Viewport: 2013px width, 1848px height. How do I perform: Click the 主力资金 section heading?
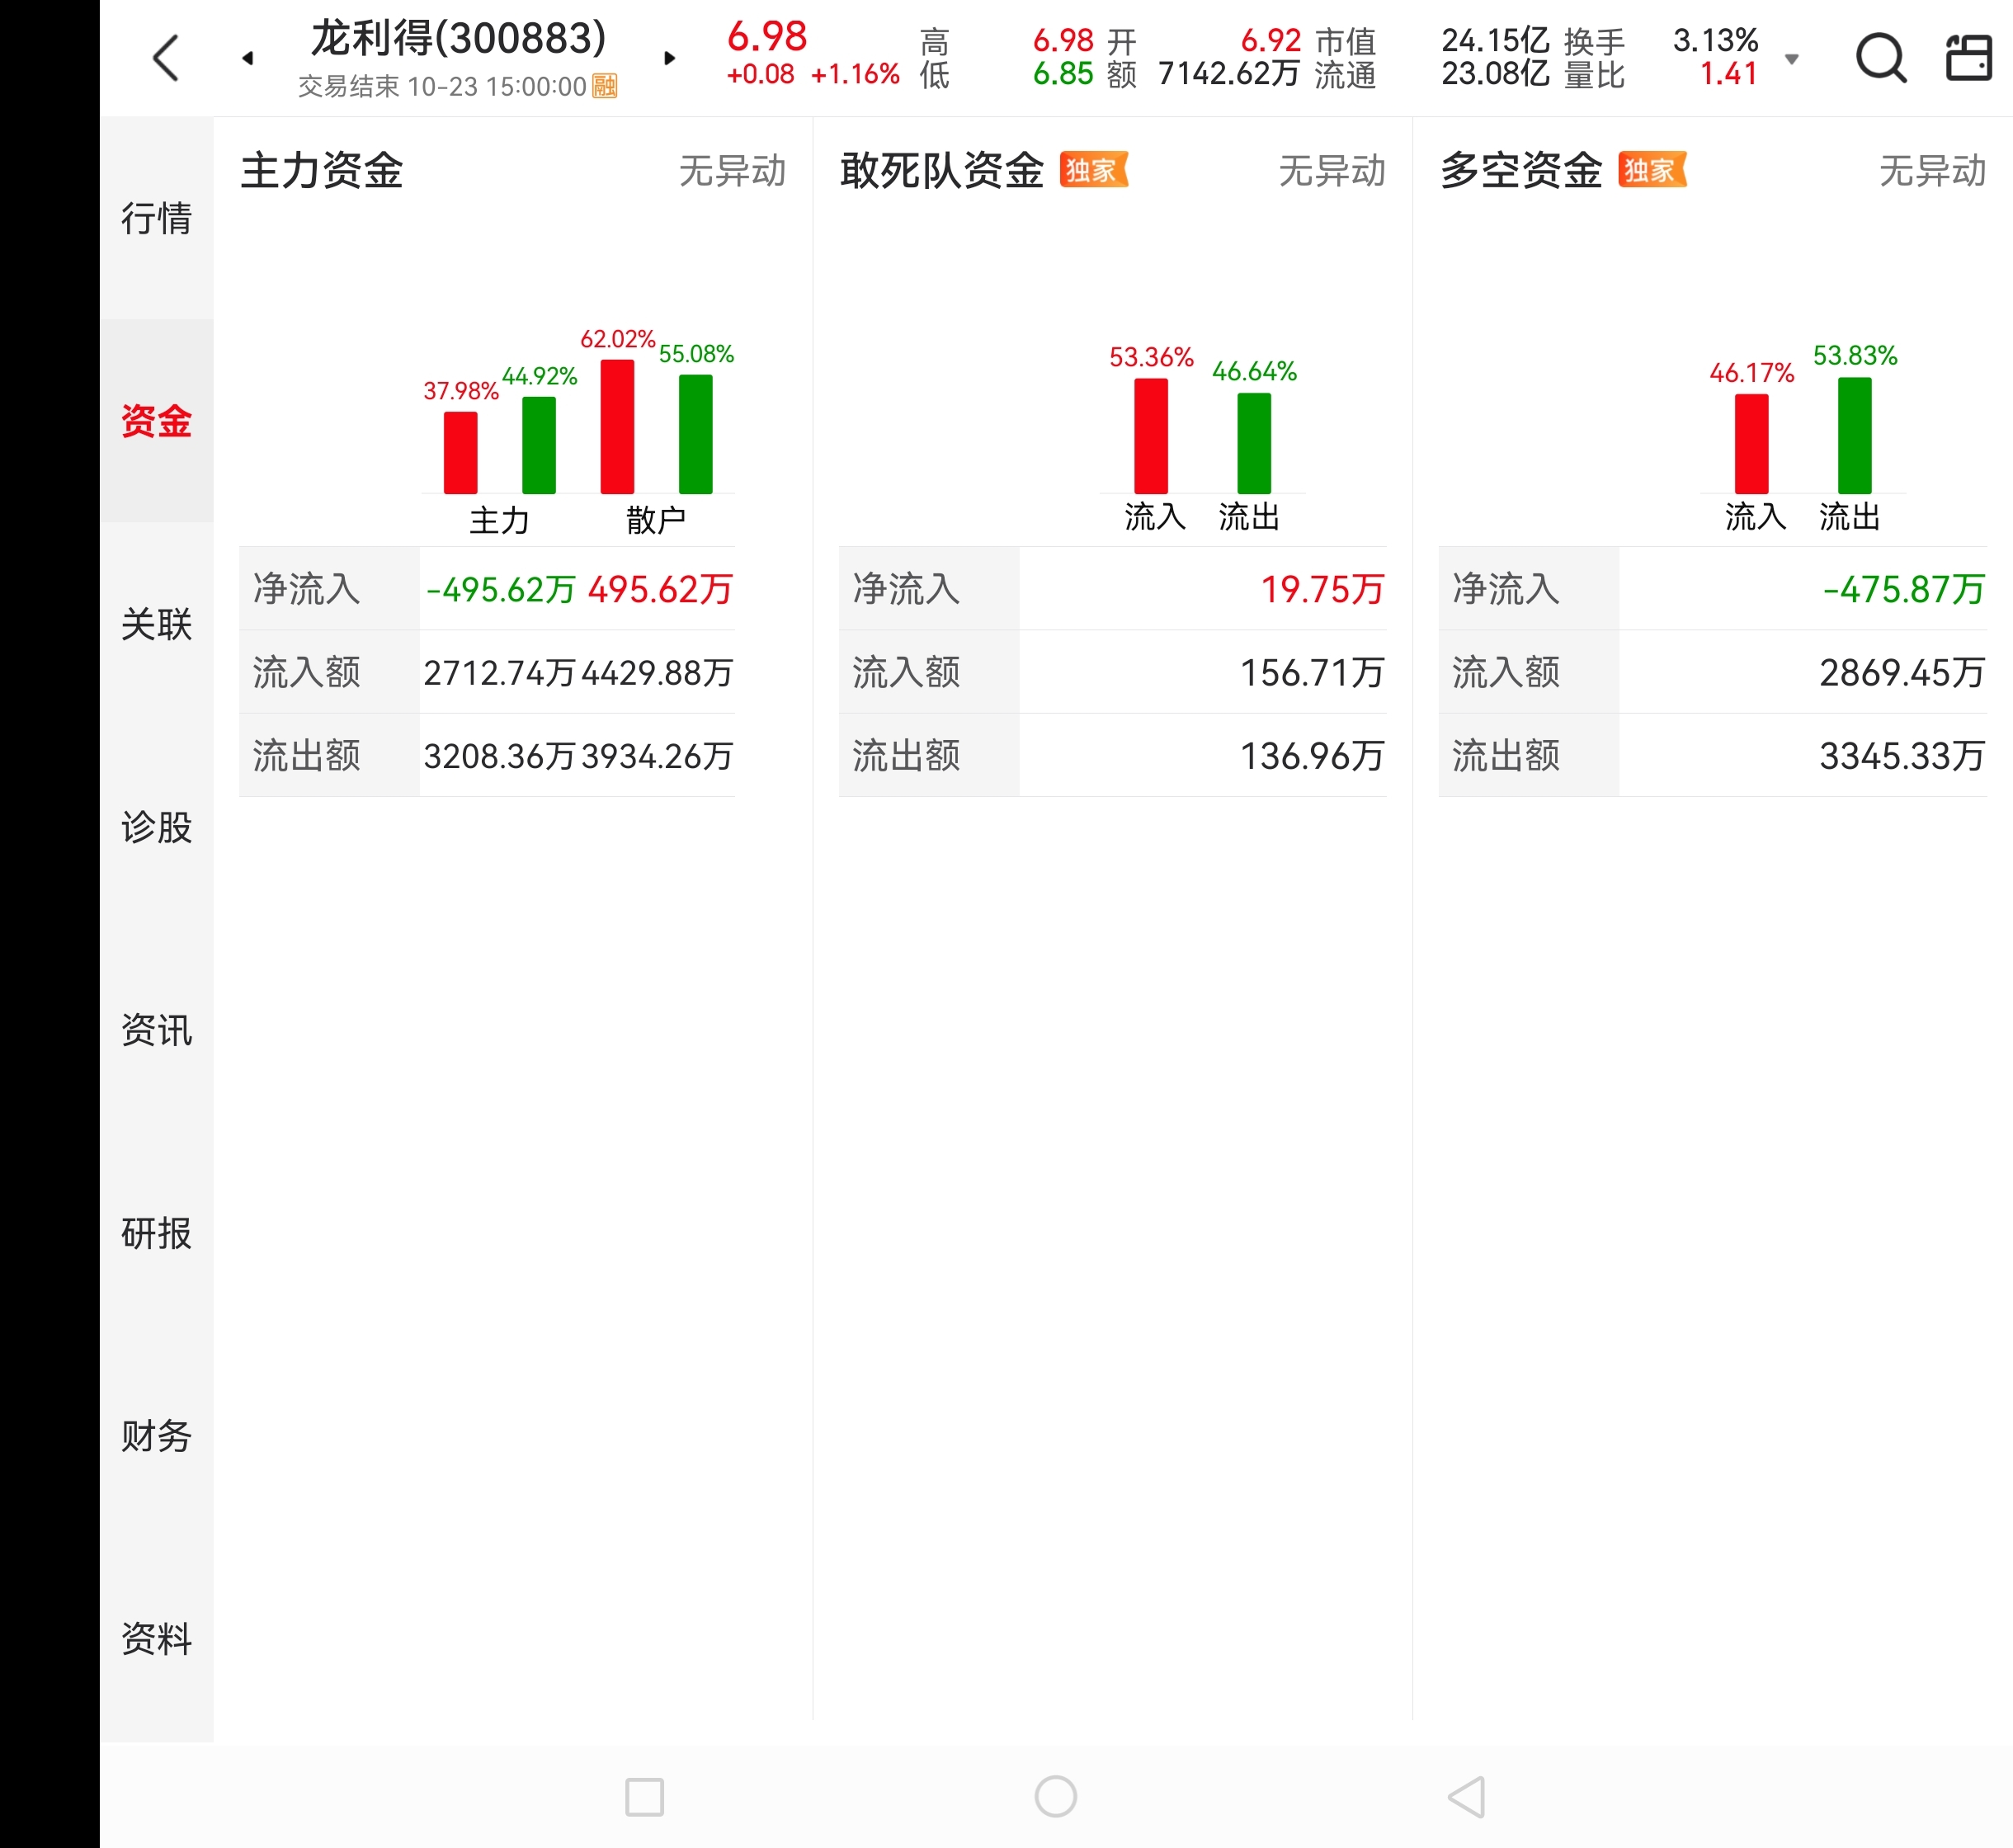(322, 170)
